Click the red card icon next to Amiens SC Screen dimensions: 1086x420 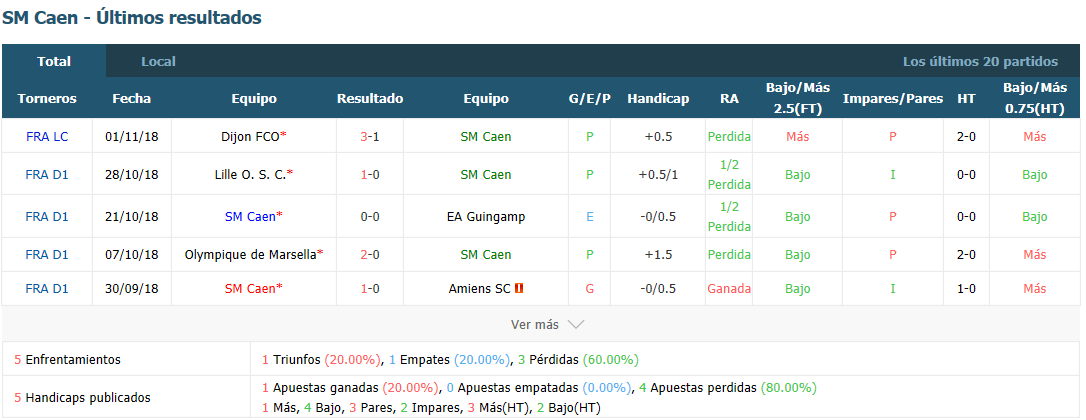click(x=519, y=288)
